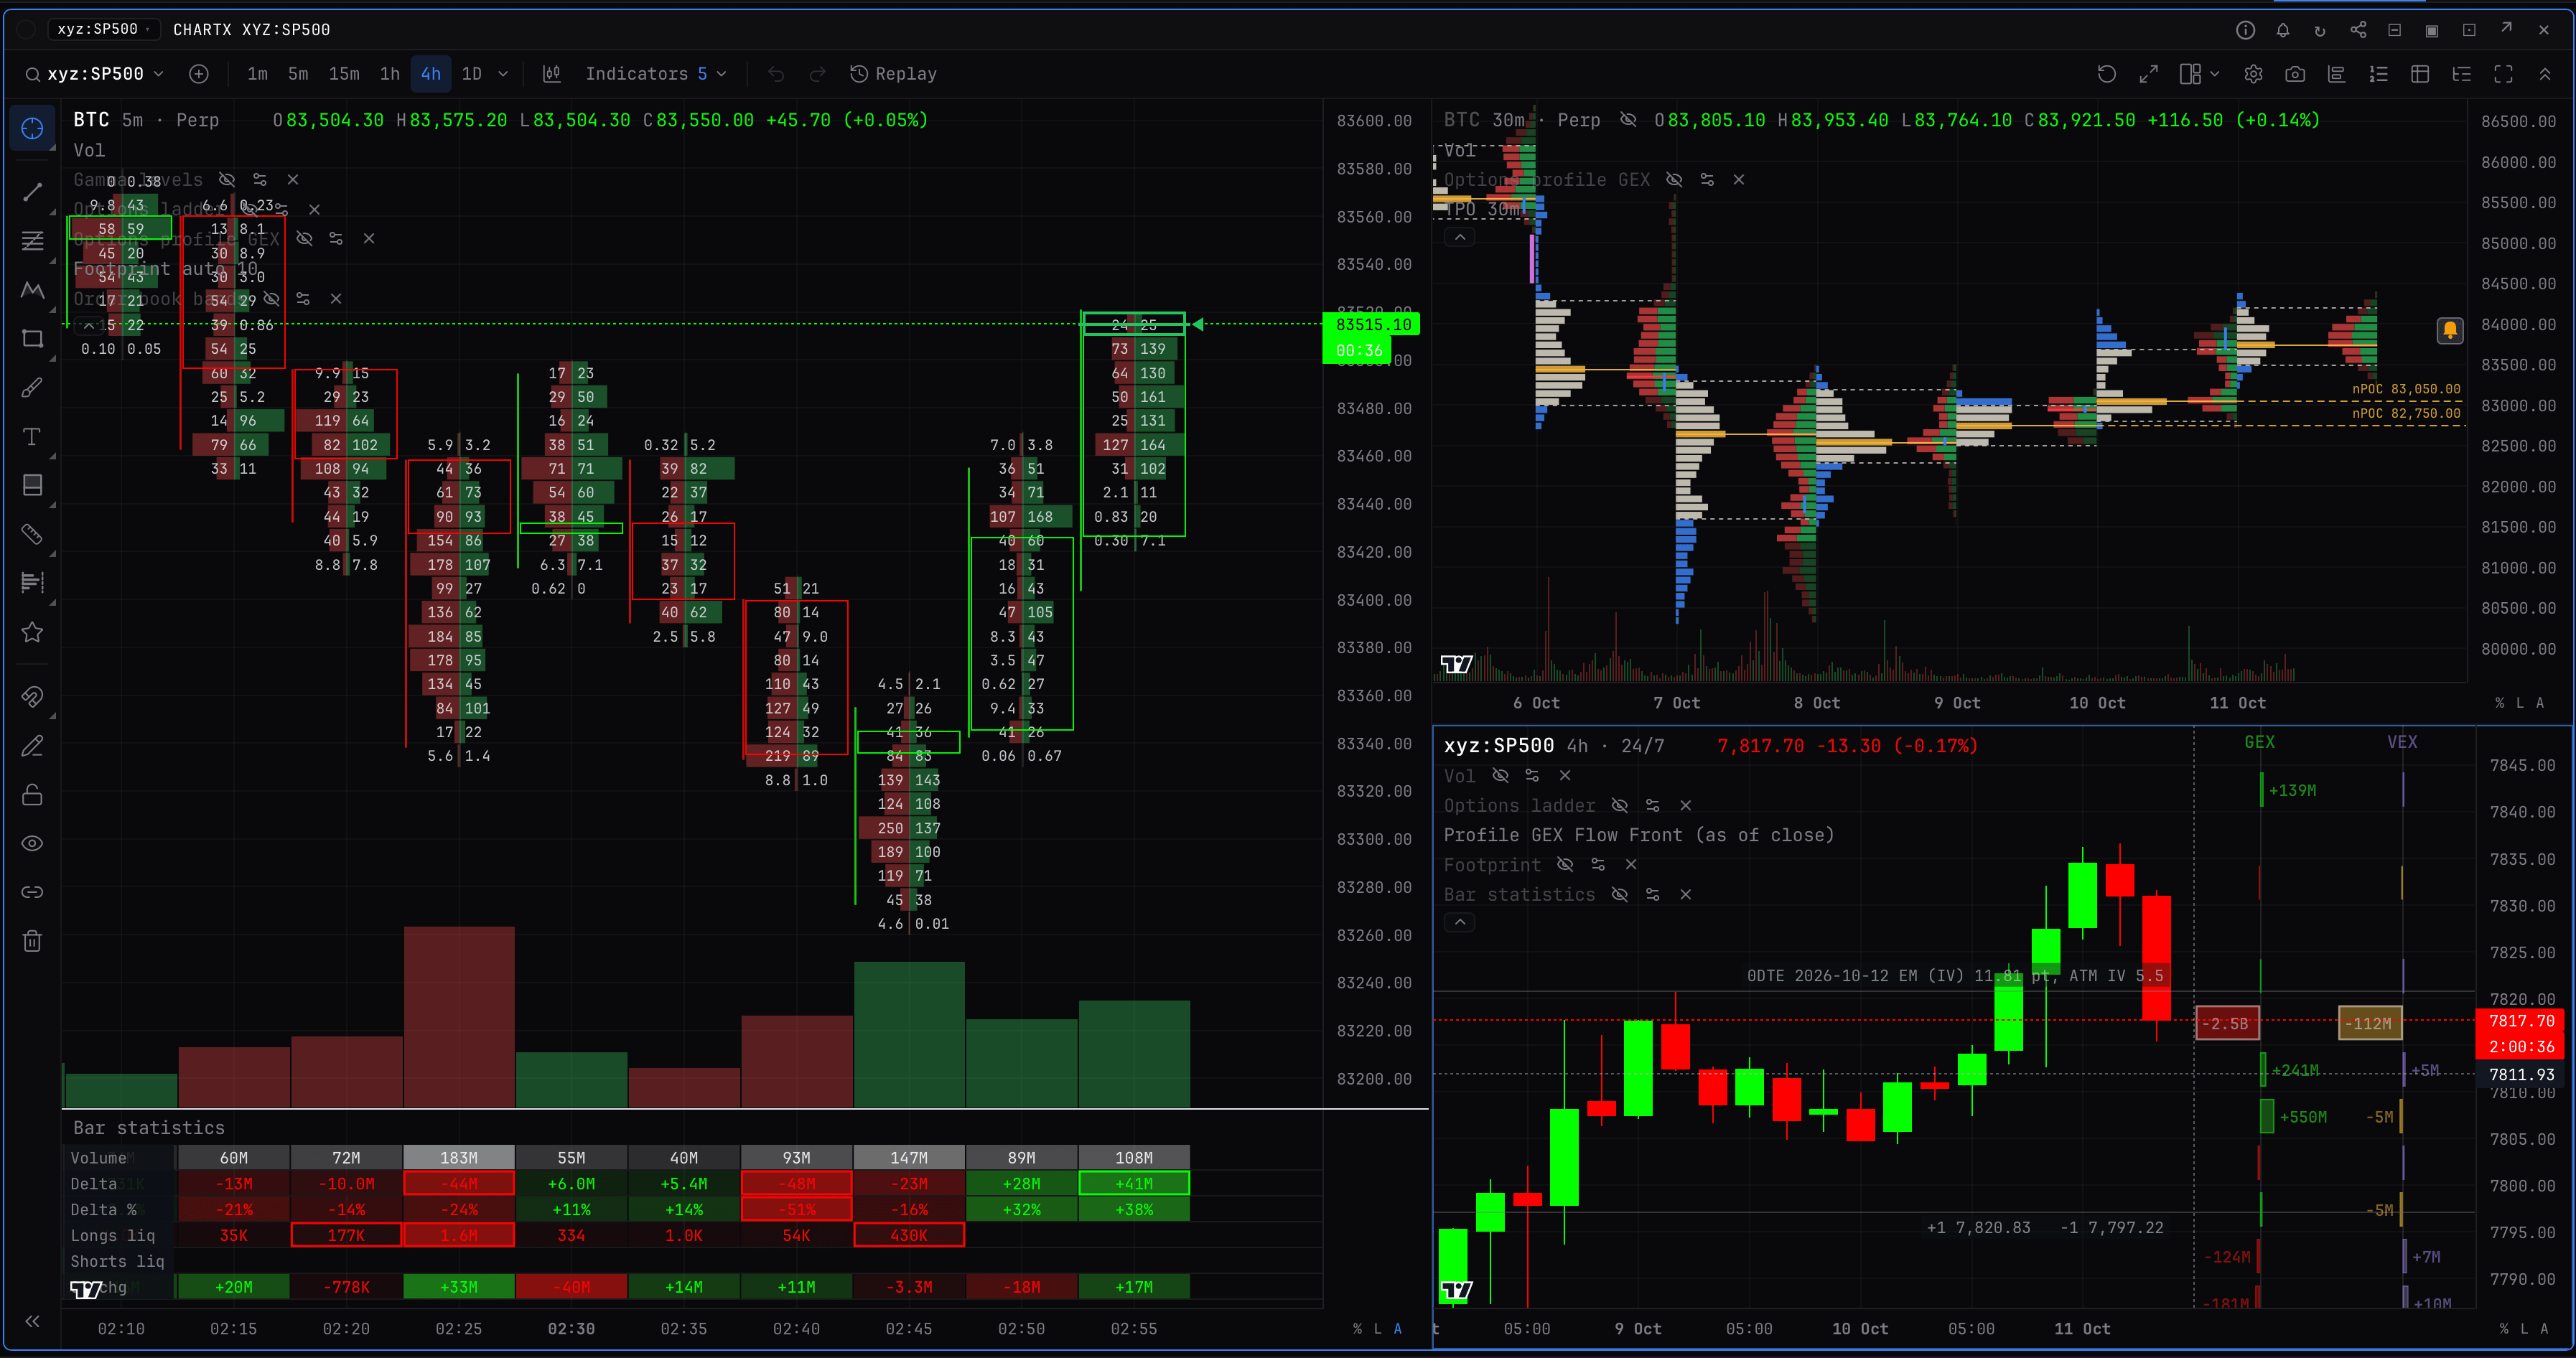
Task: Select the trend line drawing tool
Action: 32,191
